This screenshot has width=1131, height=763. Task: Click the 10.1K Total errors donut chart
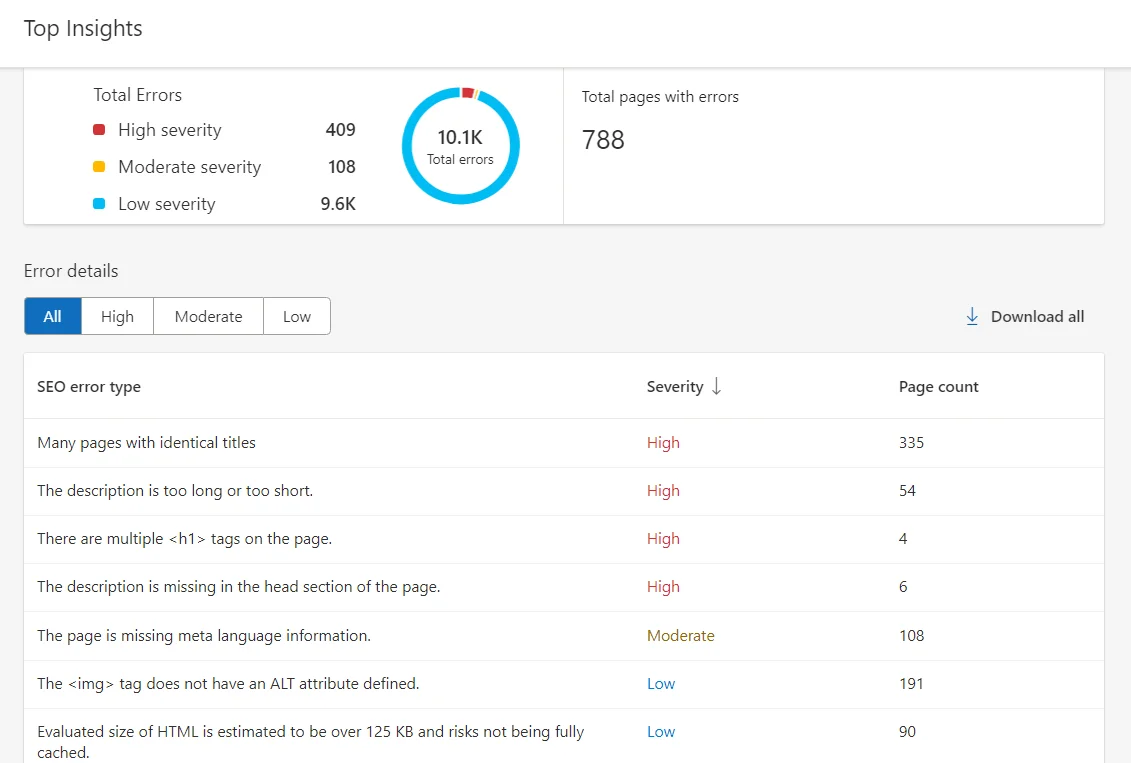coord(460,146)
